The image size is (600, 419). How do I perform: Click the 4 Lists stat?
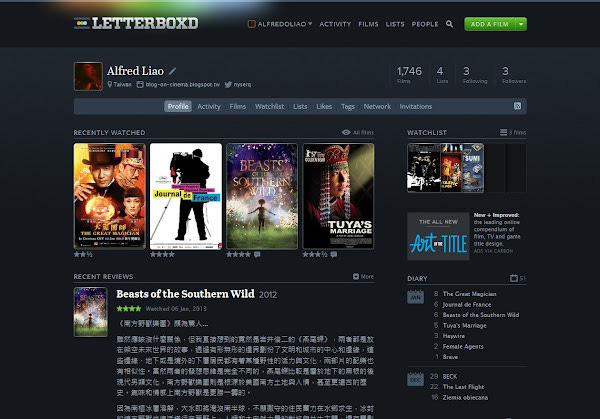click(x=442, y=75)
